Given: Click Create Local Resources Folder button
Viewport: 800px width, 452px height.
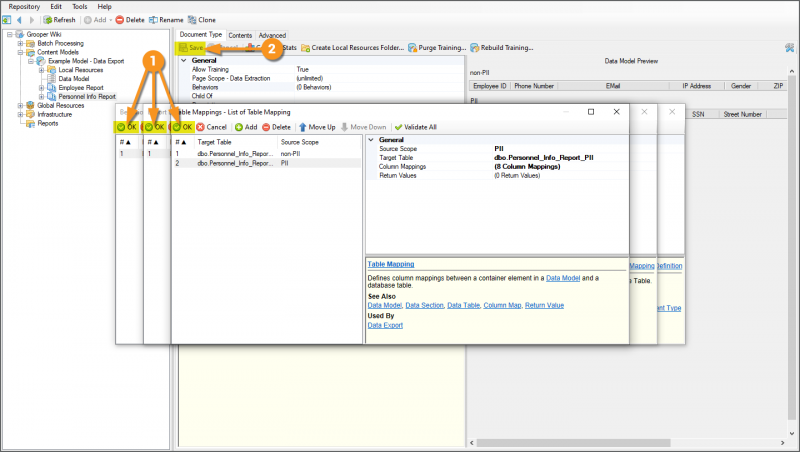Looking at the screenshot, I should [353, 48].
